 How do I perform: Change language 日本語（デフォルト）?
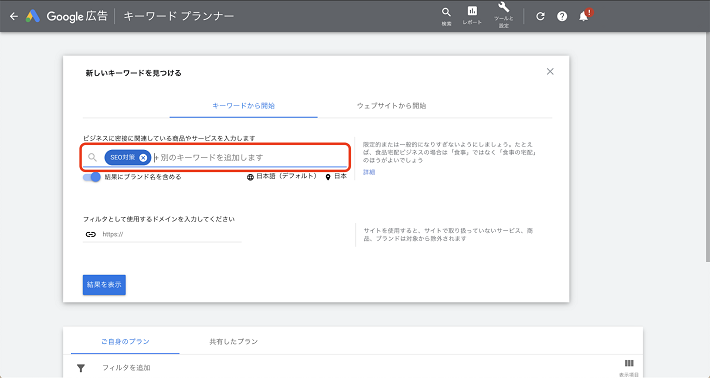(x=282, y=177)
